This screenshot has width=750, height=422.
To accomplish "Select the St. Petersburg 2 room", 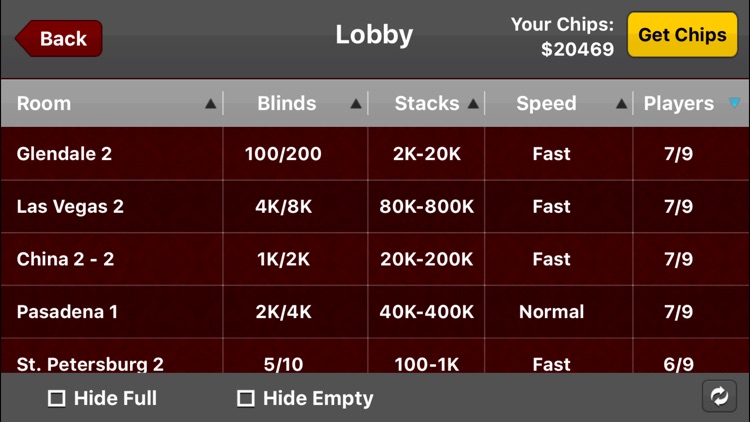I will click(90, 363).
